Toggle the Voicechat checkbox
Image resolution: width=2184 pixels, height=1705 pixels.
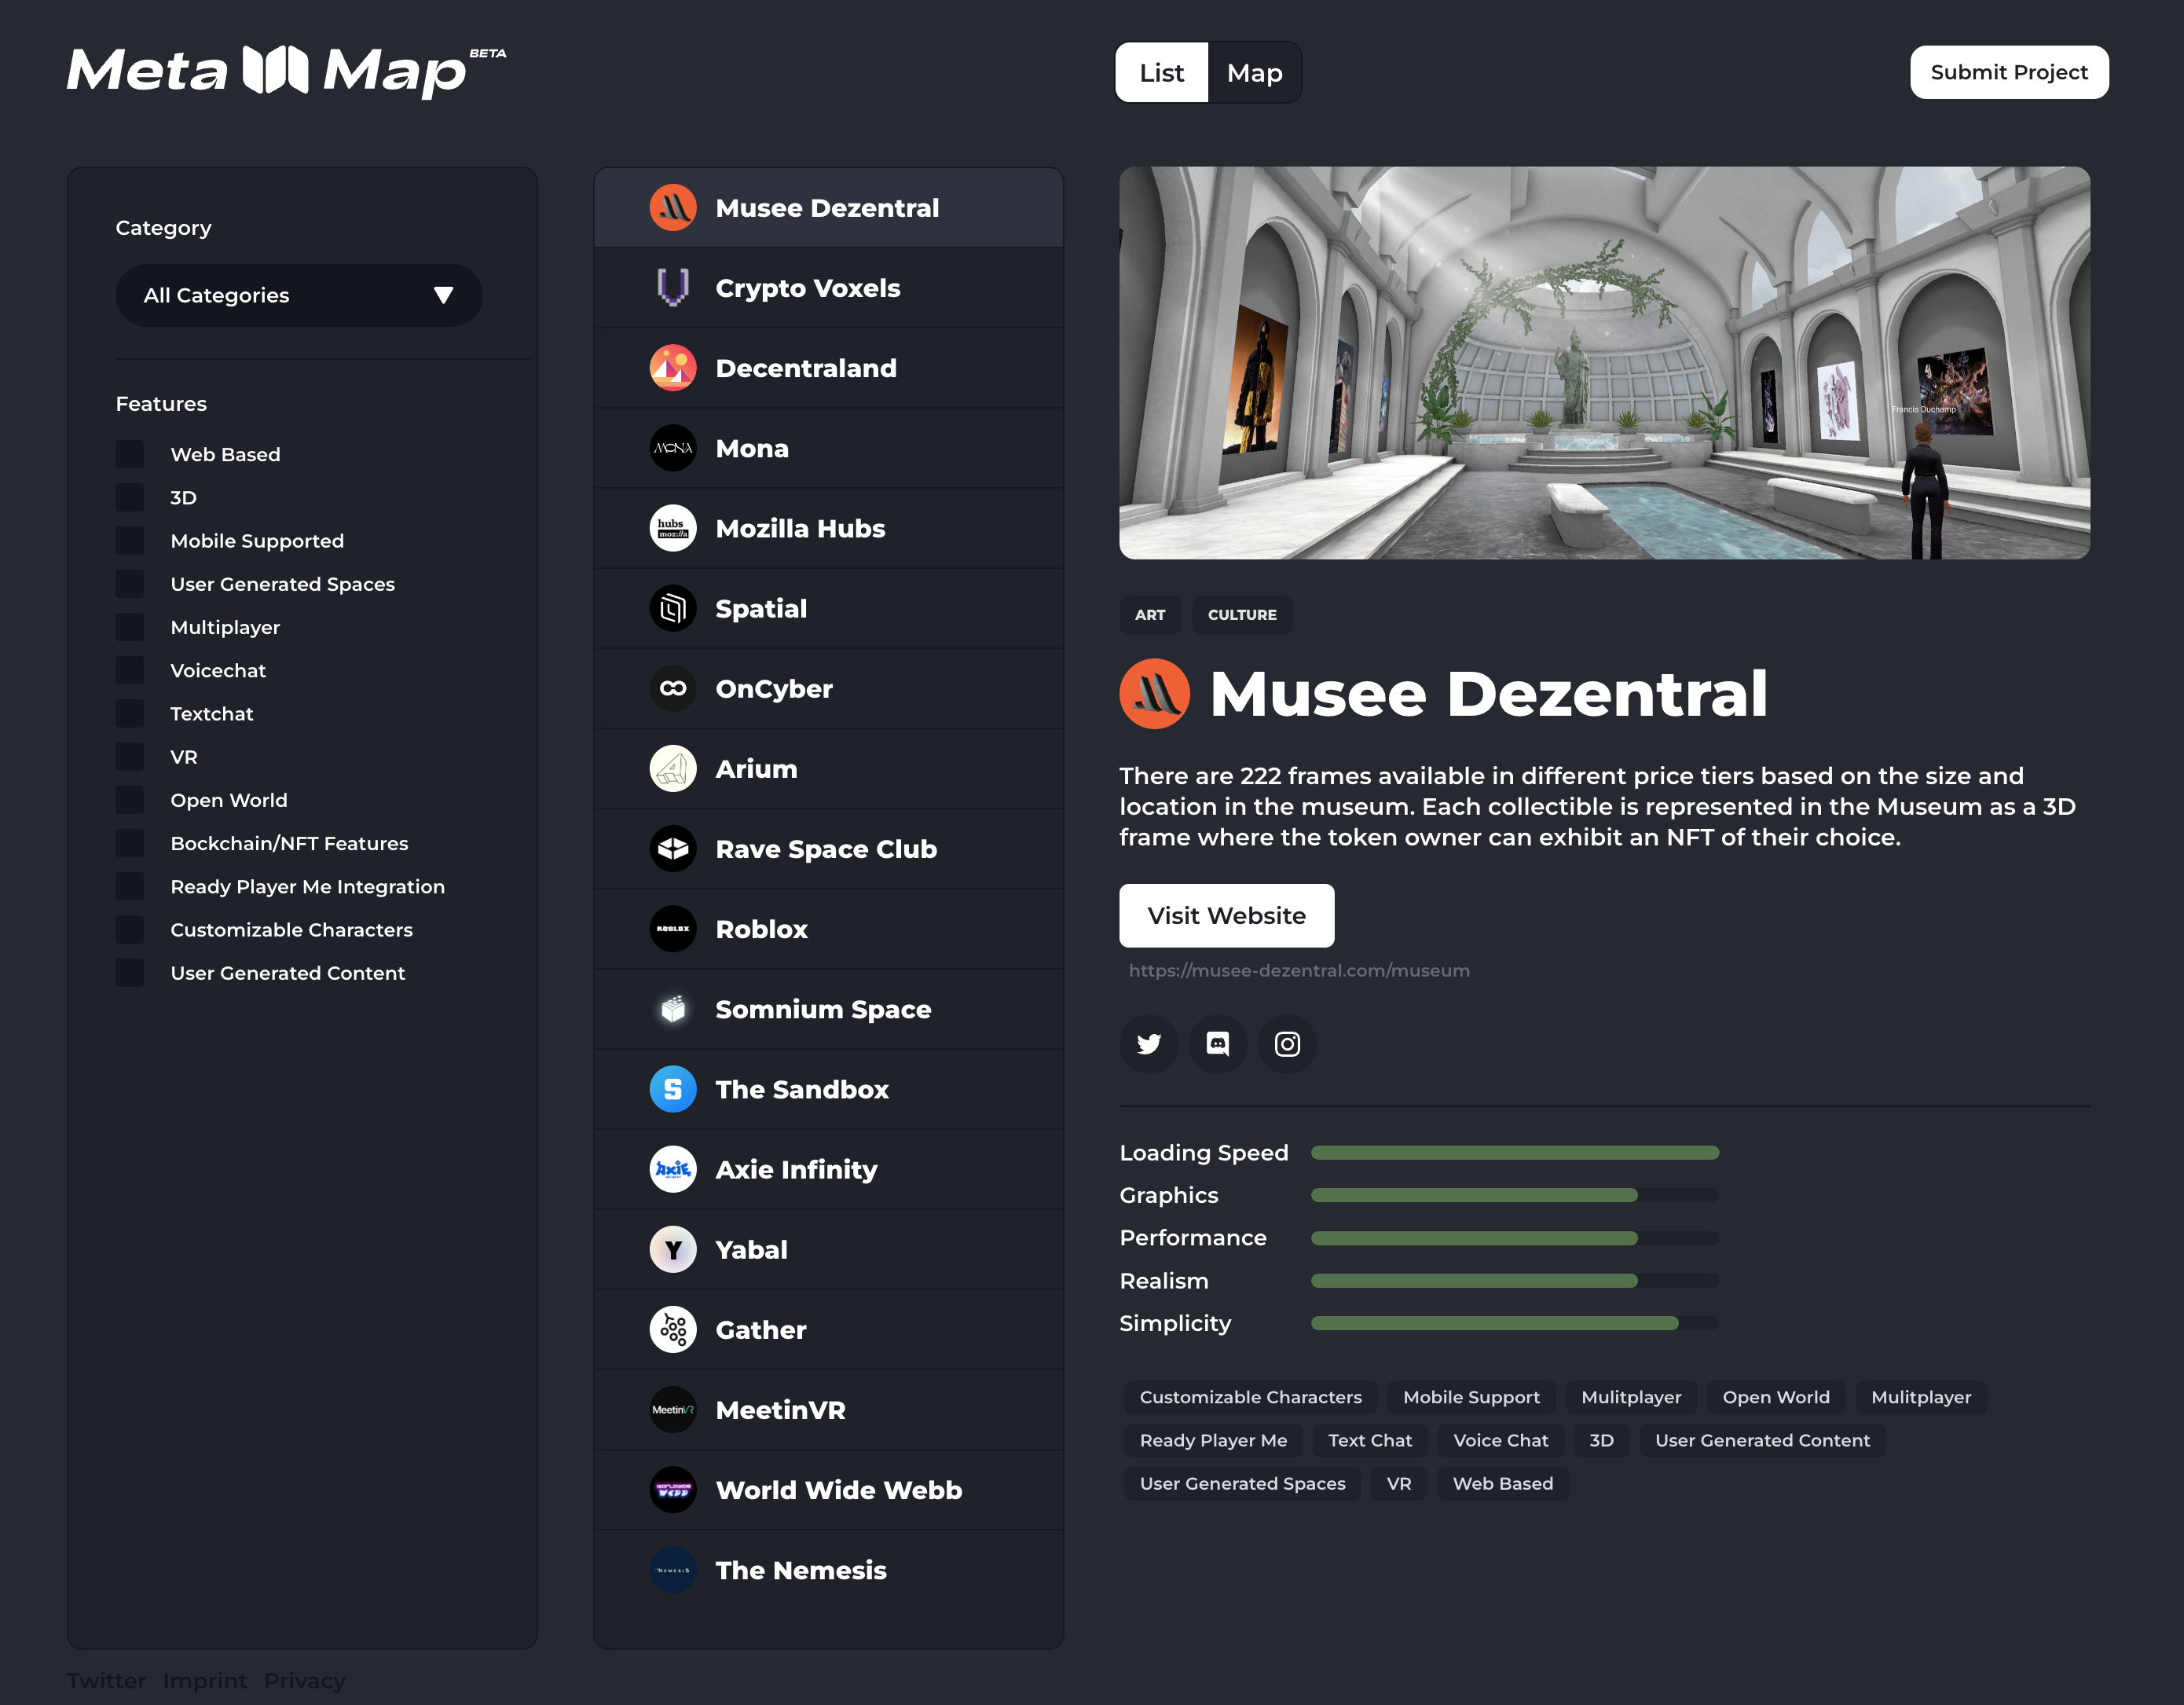[129, 670]
